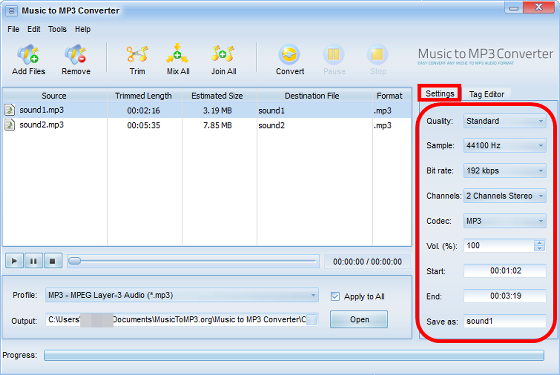Click the app icon in title bar
Image resolution: width=560 pixels, height=375 pixels.
tap(11, 11)
